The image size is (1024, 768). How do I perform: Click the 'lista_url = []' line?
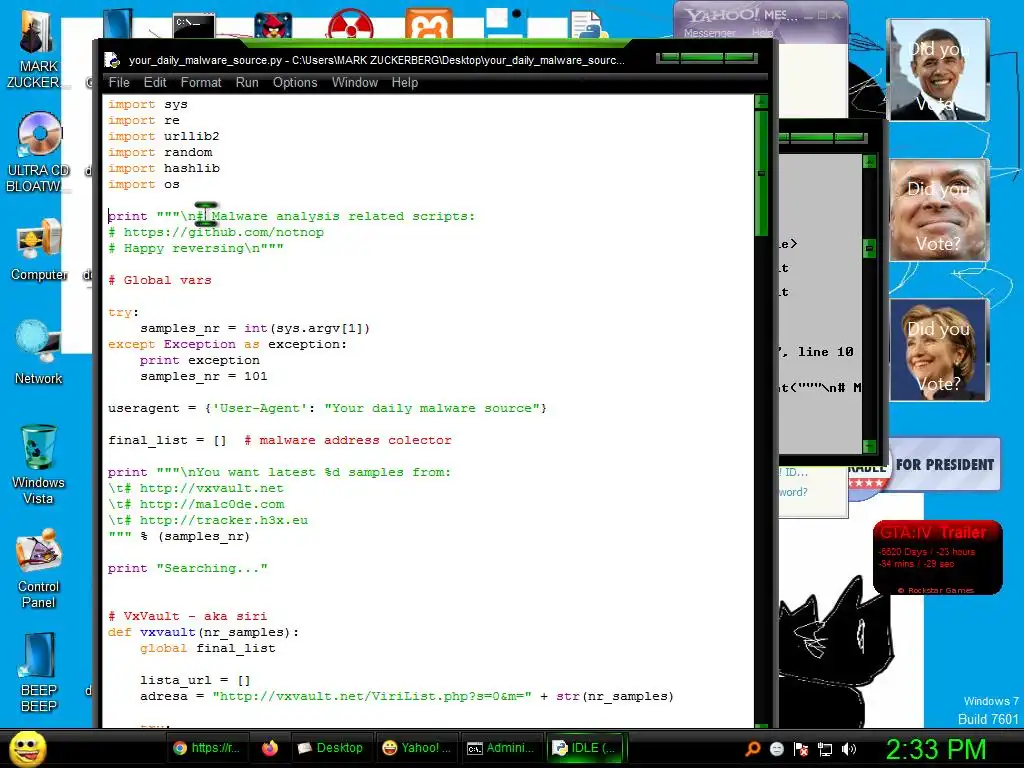click(195, 680)
